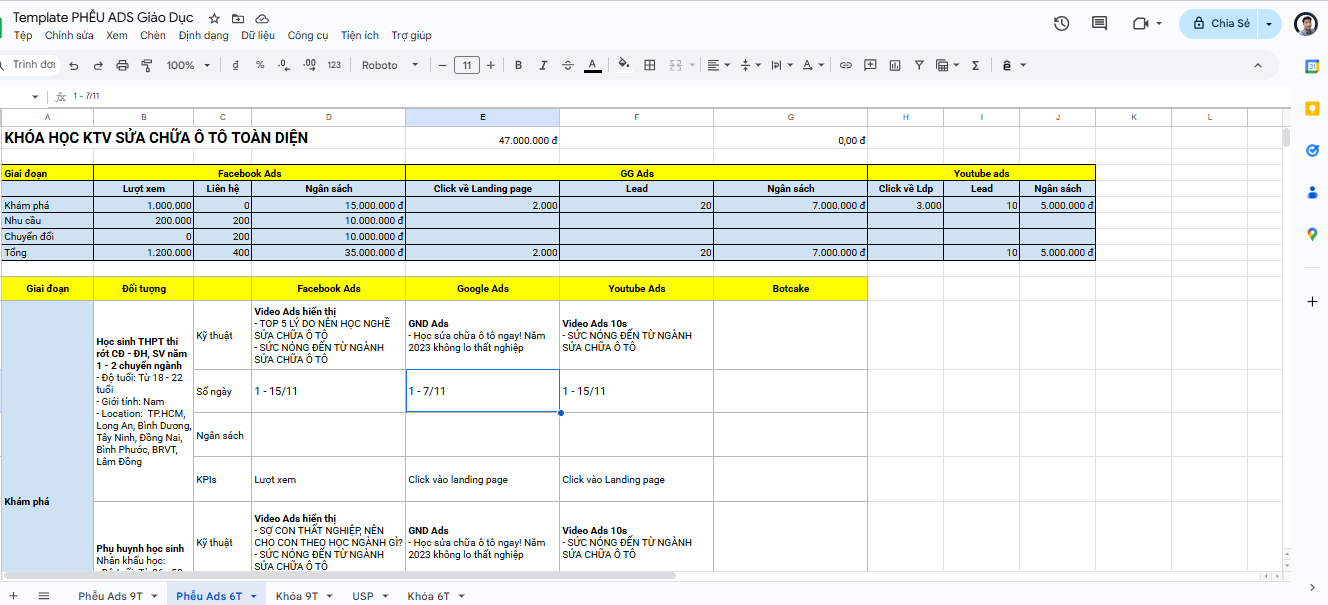
Task: Open the 123 number formats menu
Action: 334,65
